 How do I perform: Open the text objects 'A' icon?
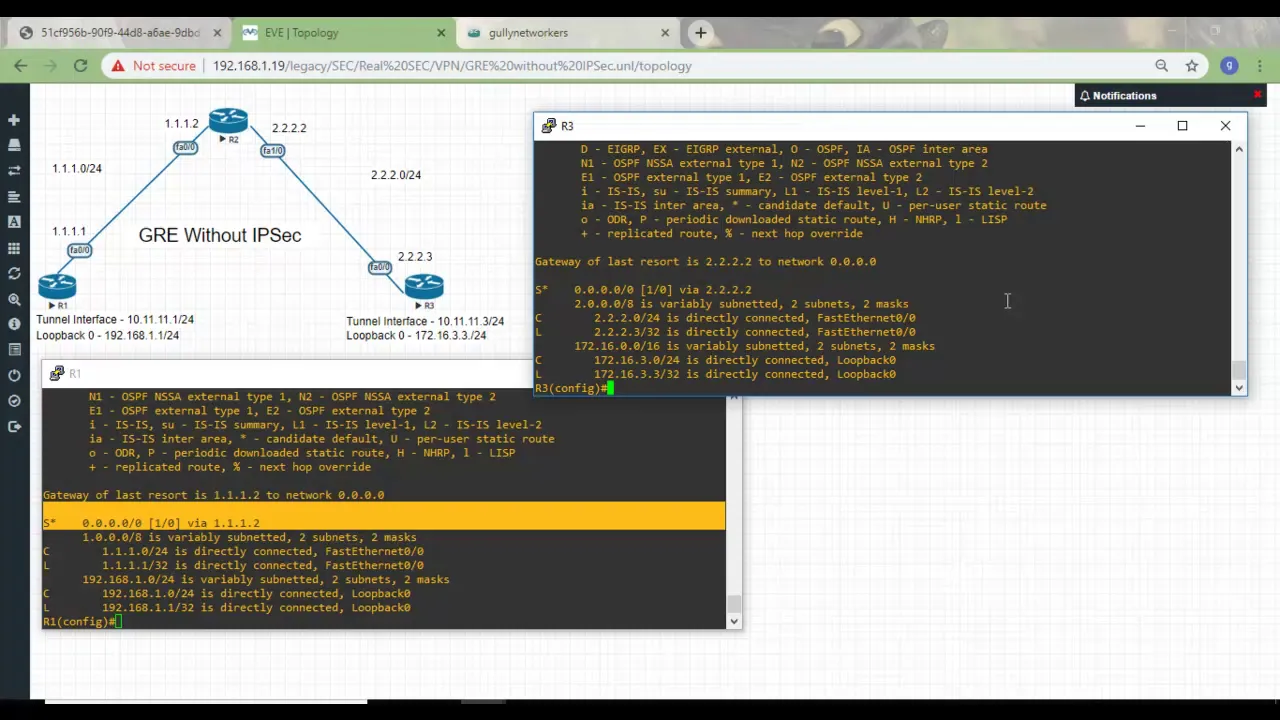coord(14,222)
